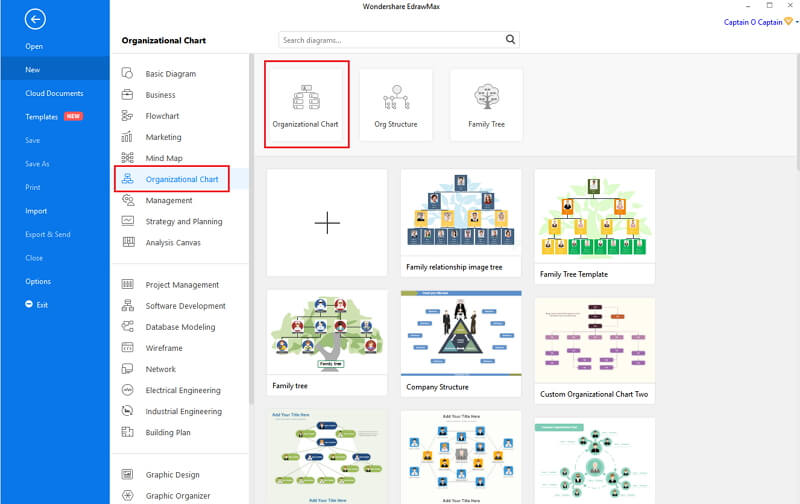Screen dimensions: 800x504
Task: Open the Cloud Documents menu item
Action: point(55,93)
